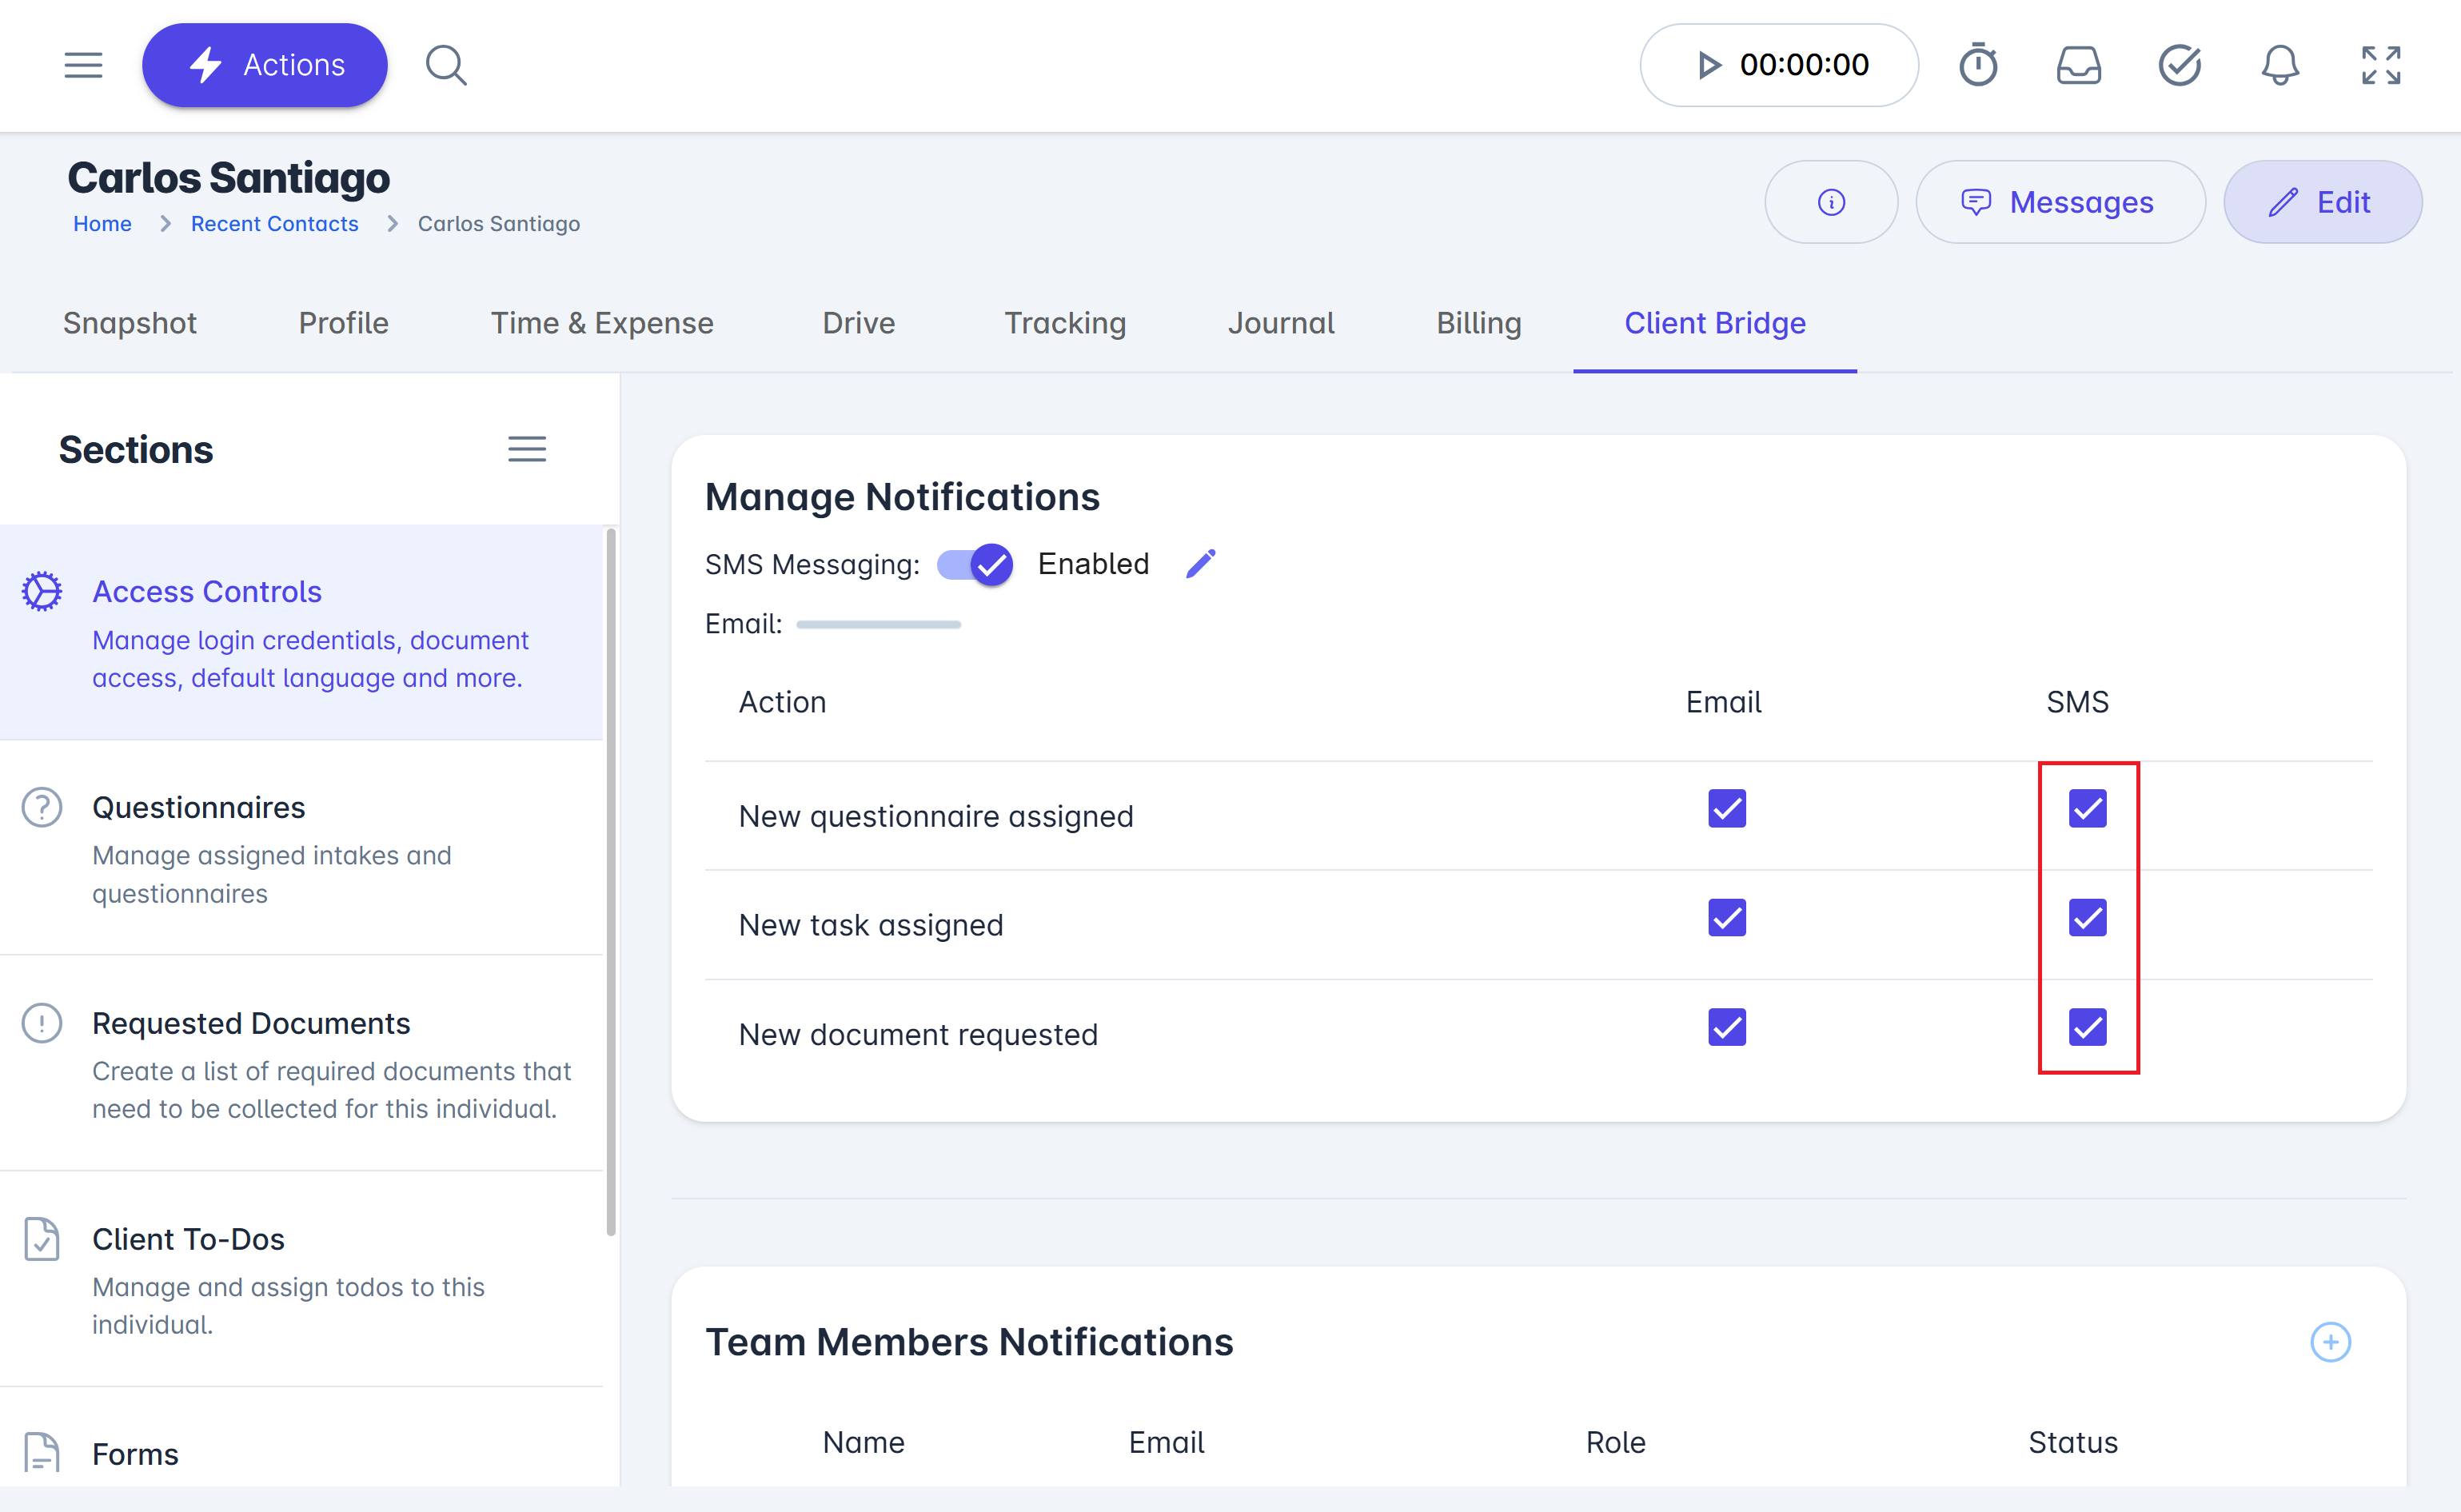Image resolution: width=2461 pixels, height=1512 pixels.
Task: Switch to the Time & Expense tab
Action: click(x=601, y=323)
